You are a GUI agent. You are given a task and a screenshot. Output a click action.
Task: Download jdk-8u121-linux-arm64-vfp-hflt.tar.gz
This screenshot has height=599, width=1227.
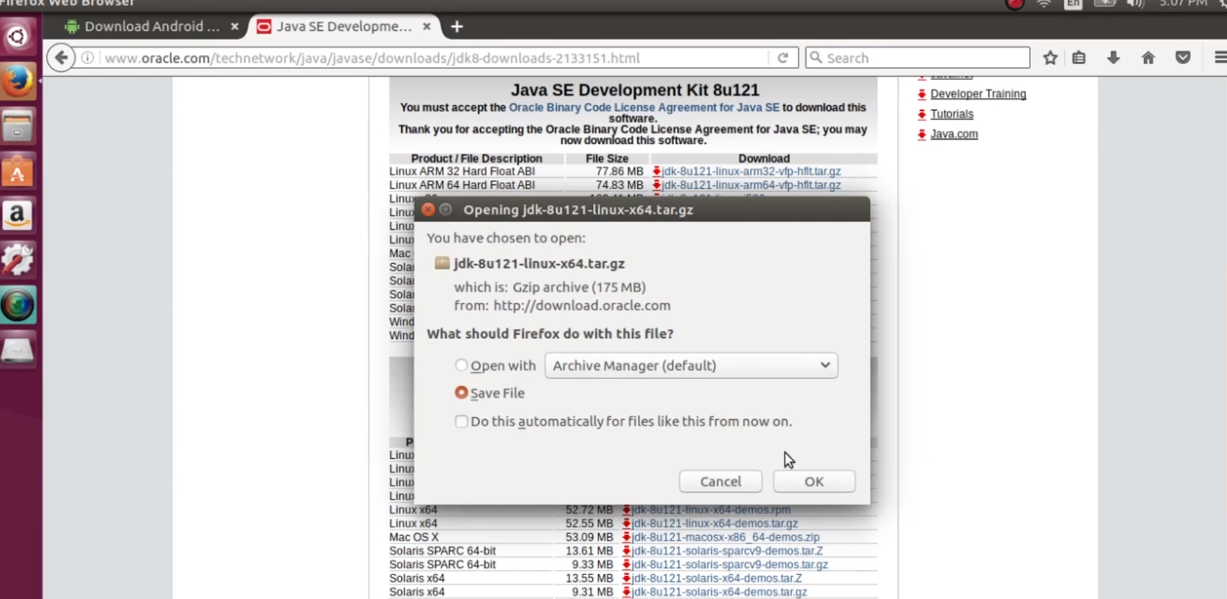point(751,186)
